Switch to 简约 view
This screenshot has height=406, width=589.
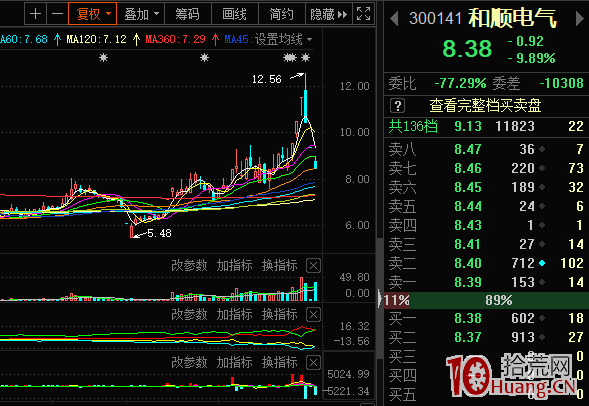[281, 14]
